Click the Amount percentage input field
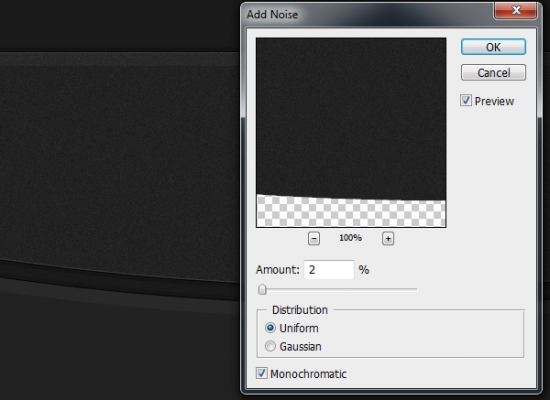 click(329, 270)
